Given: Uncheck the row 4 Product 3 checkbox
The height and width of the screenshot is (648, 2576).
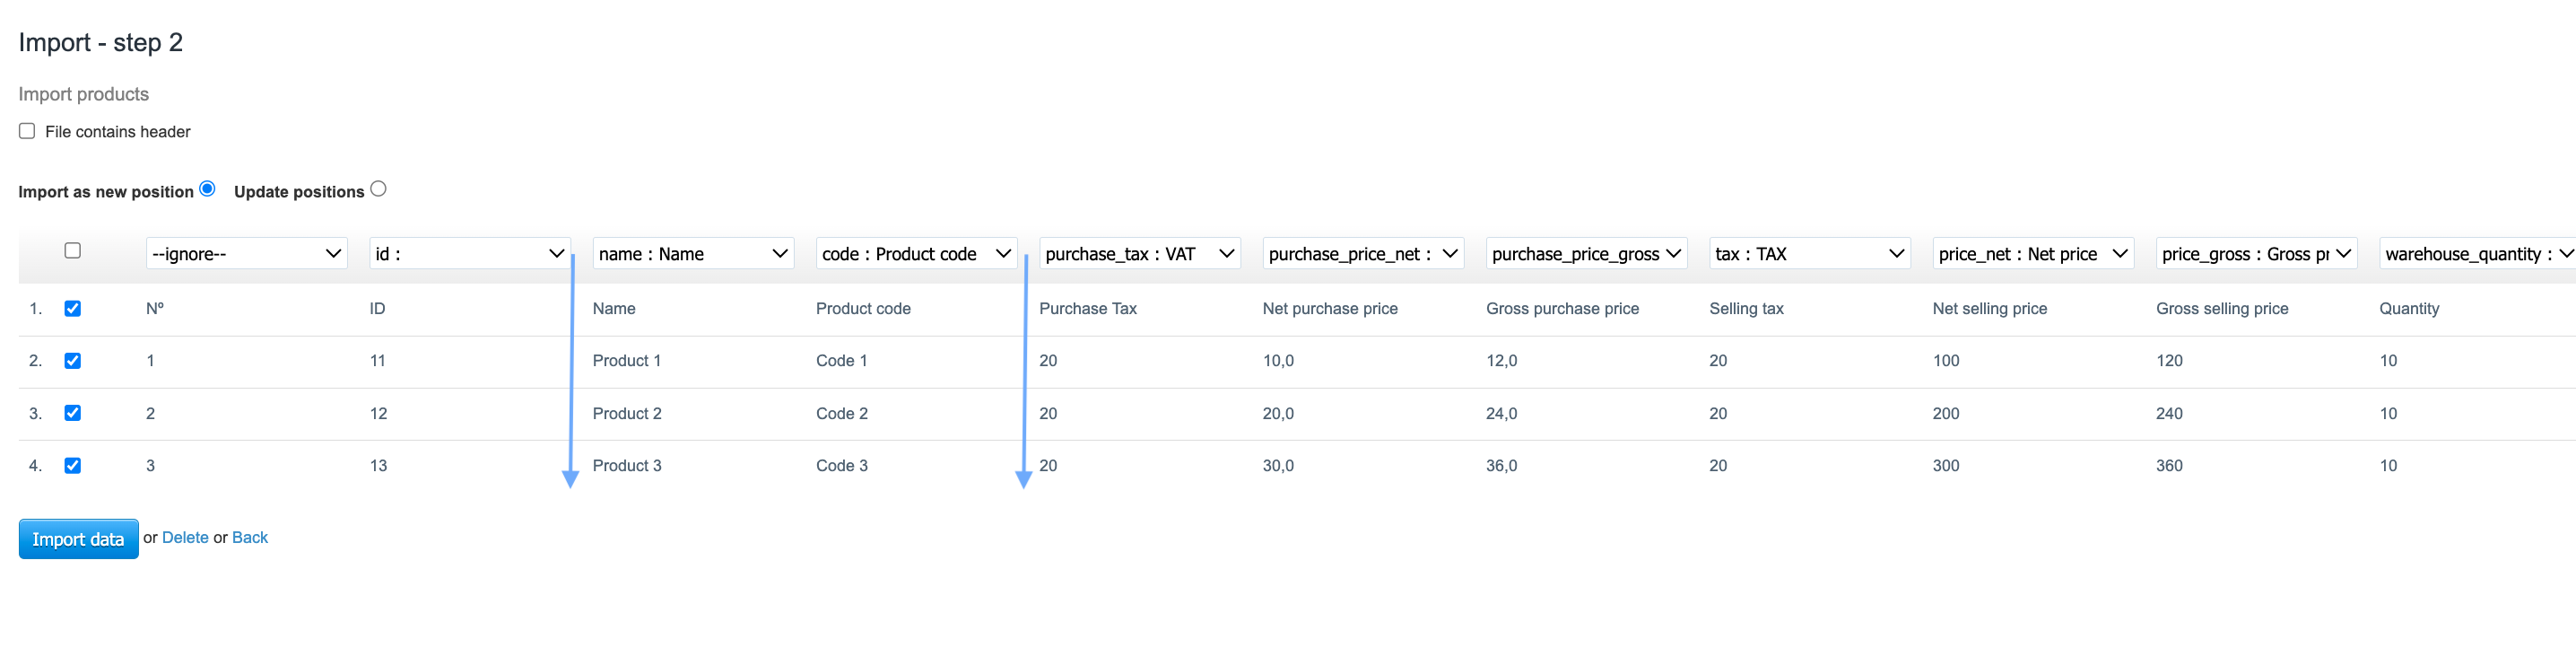Looking at the screenshot, I should tap(72, 466).
